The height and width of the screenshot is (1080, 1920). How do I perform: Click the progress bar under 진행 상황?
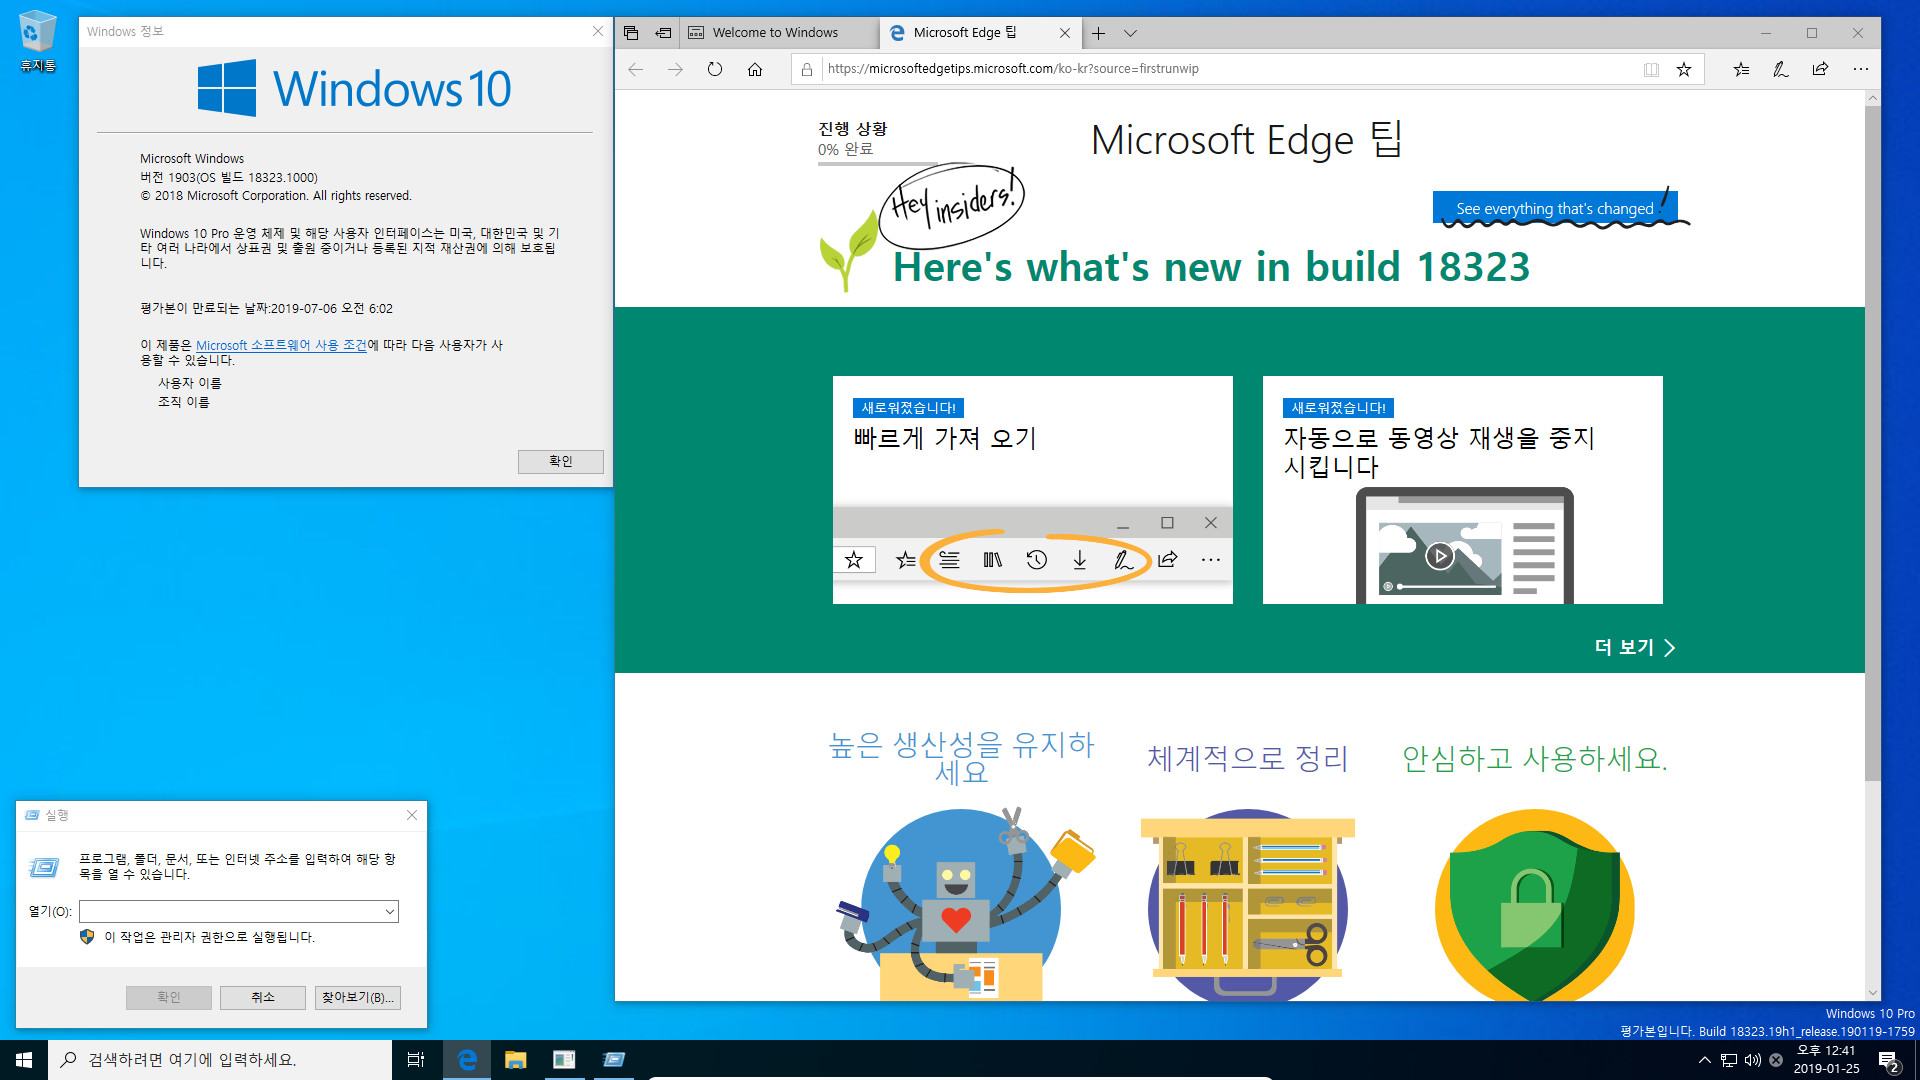[878, 163]
